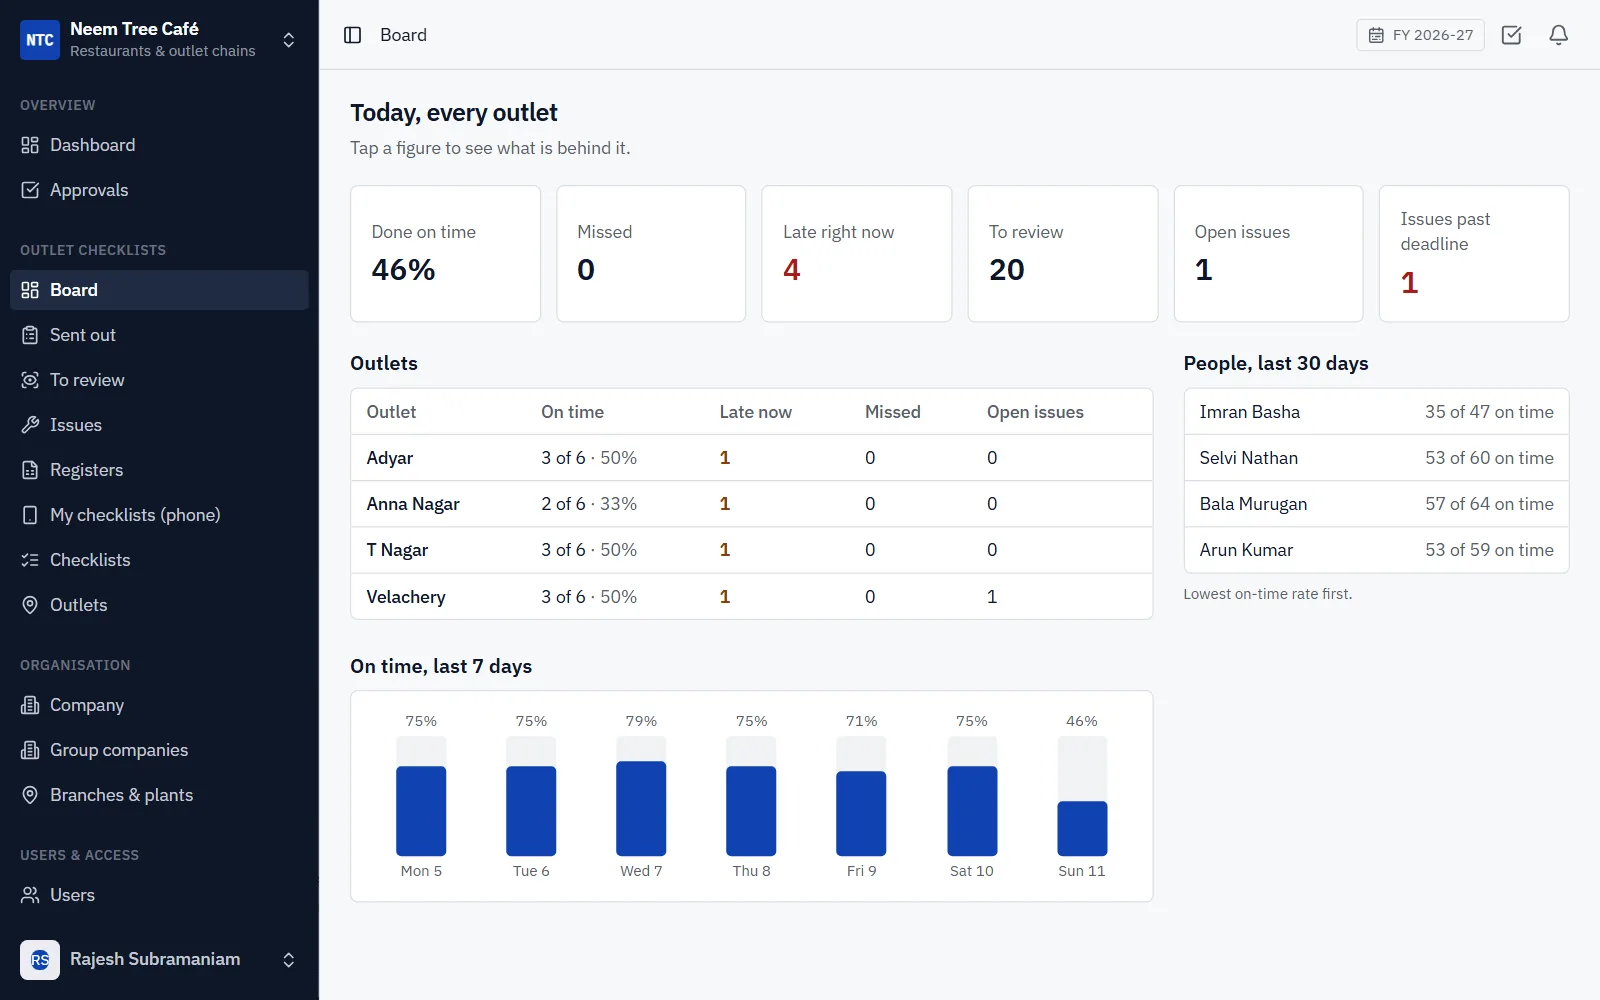
Task: Open the Done on time 46% card
Action: 445,254
